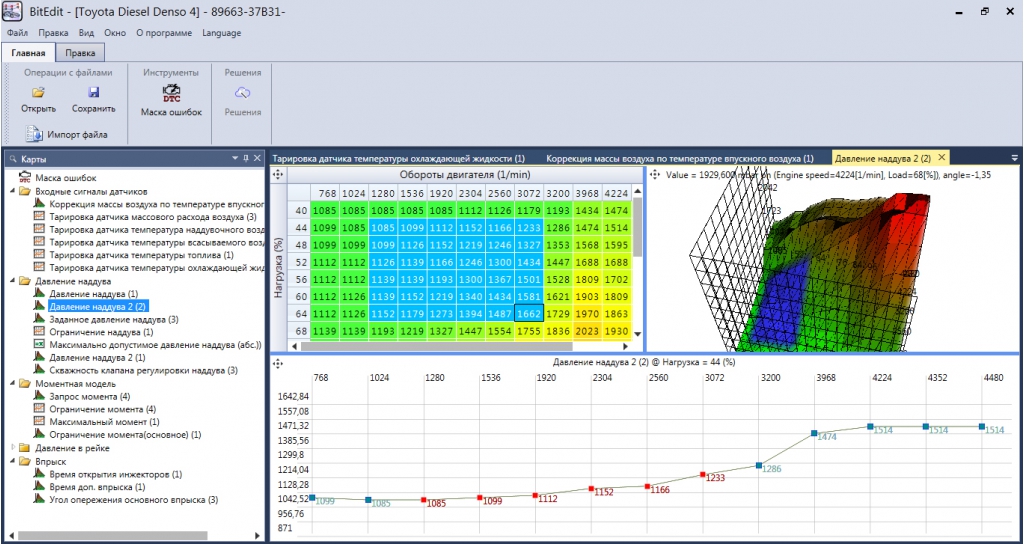Open the Вид menu
The height and width of the screenshot is (544, 1024).
86,33
